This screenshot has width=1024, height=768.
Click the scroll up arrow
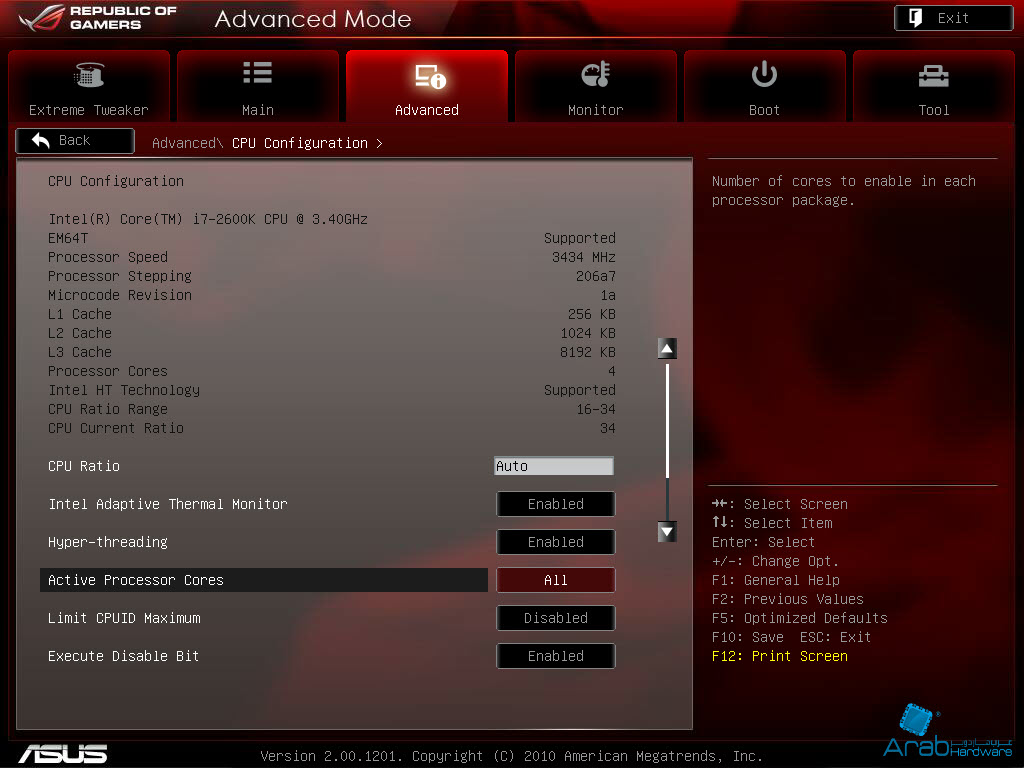667,349
